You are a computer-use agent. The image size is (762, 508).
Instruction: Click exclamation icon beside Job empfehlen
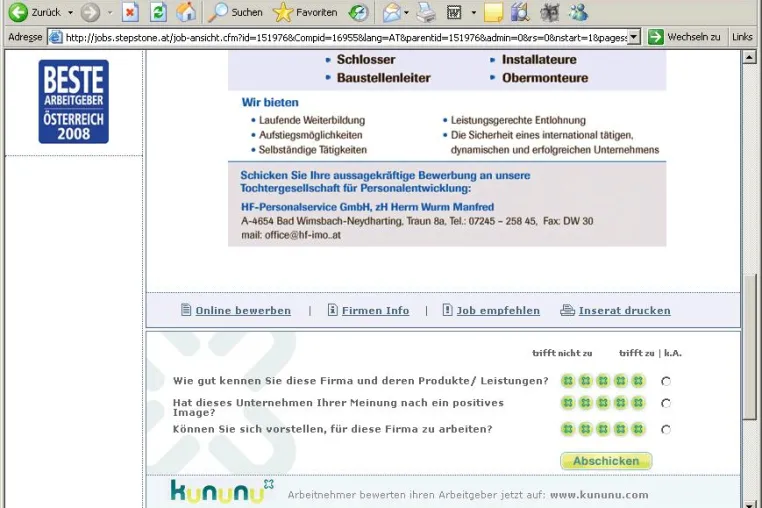pos(447,310)
